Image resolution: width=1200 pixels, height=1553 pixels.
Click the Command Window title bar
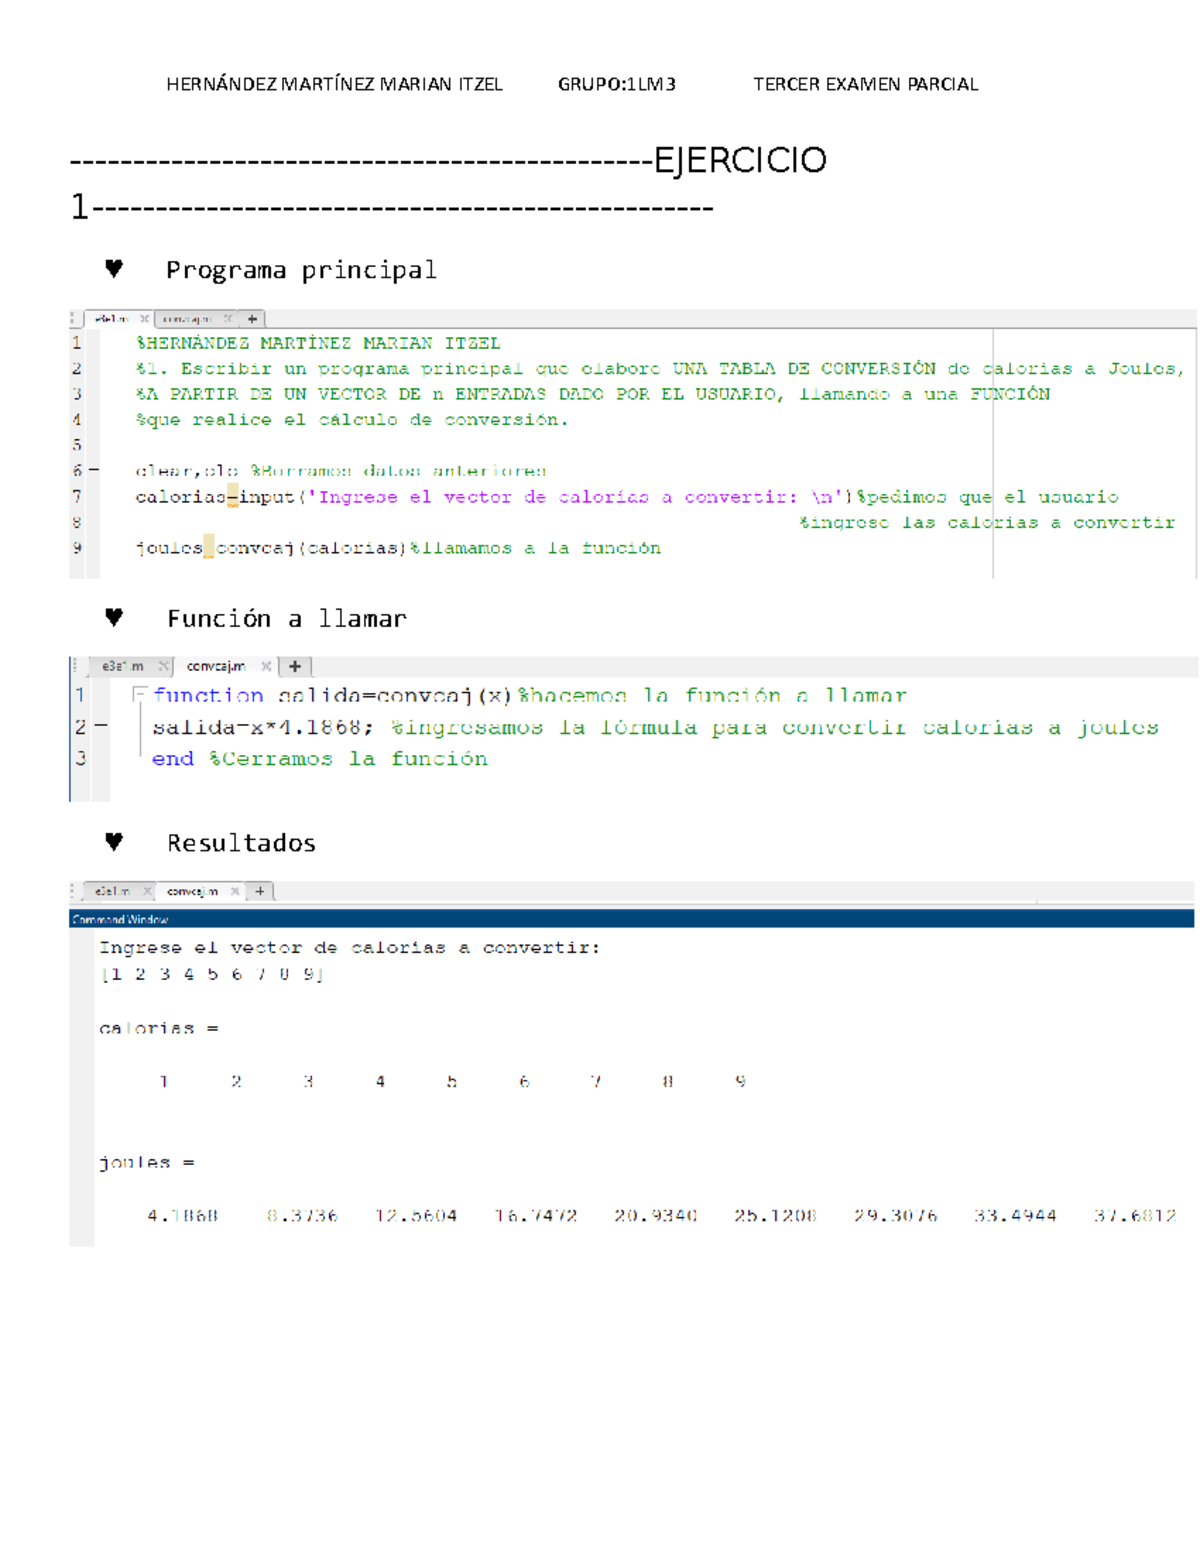[120, 919]
